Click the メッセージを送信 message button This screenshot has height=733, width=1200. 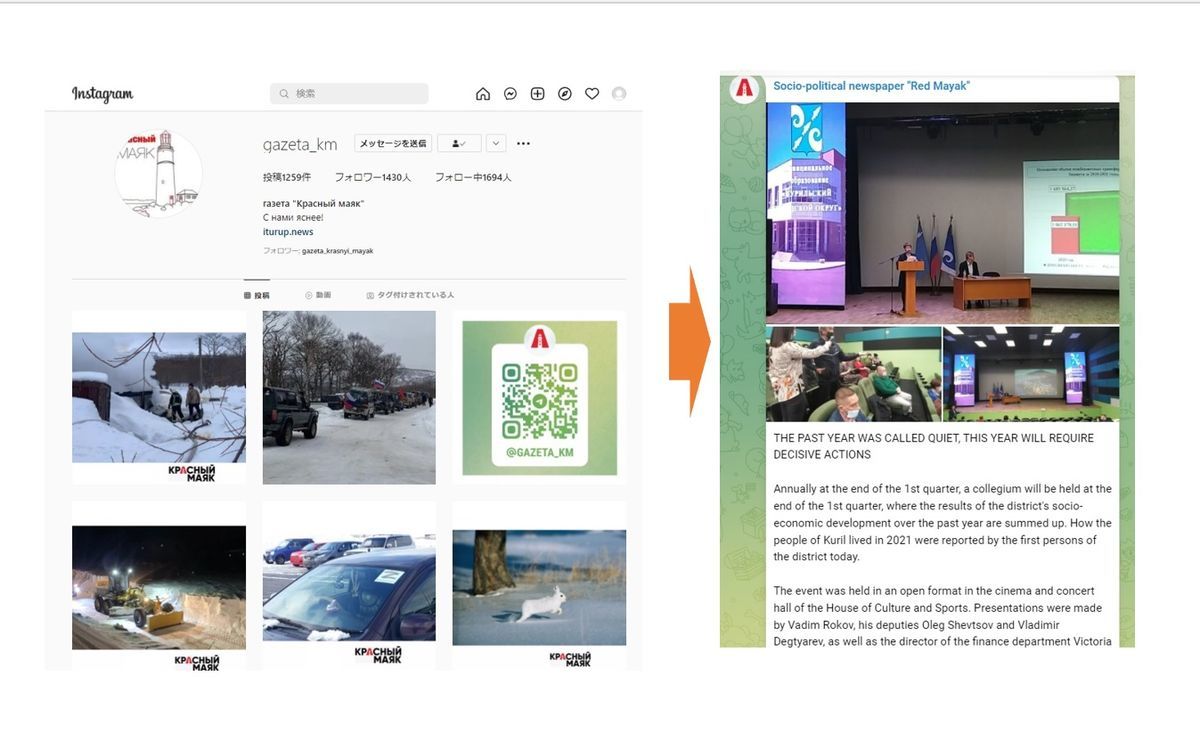tap(393, 144)
